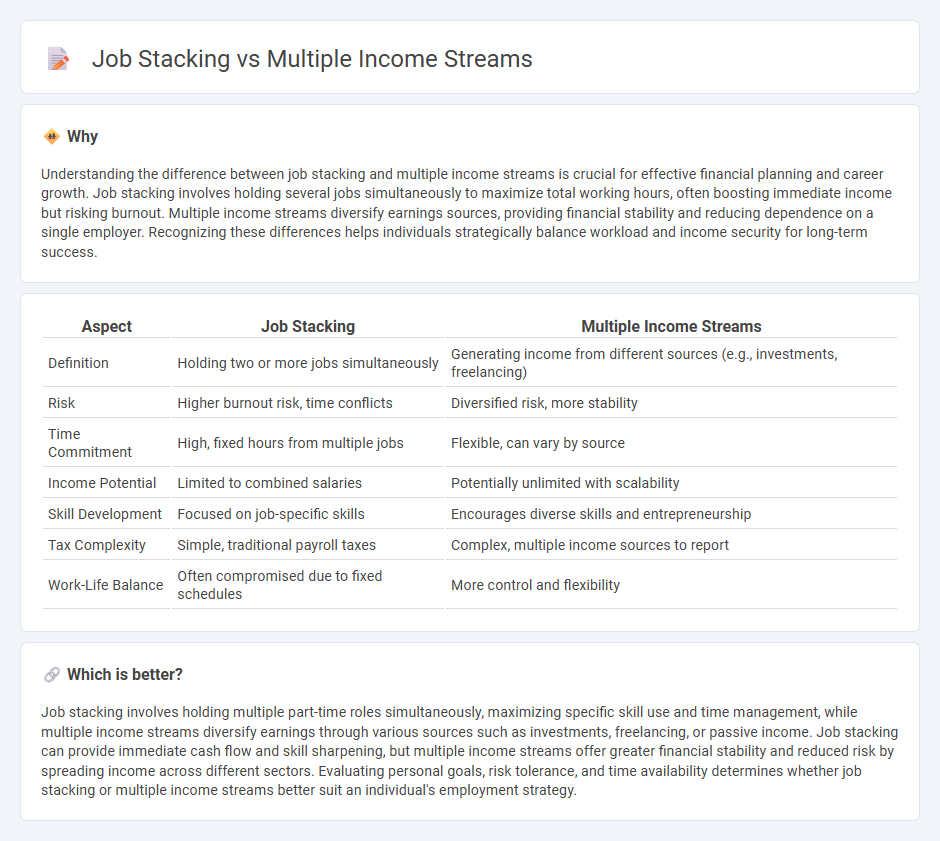Select the Skill Development row label
Viewport: 940px width, 841px height.
pos(105,514)
